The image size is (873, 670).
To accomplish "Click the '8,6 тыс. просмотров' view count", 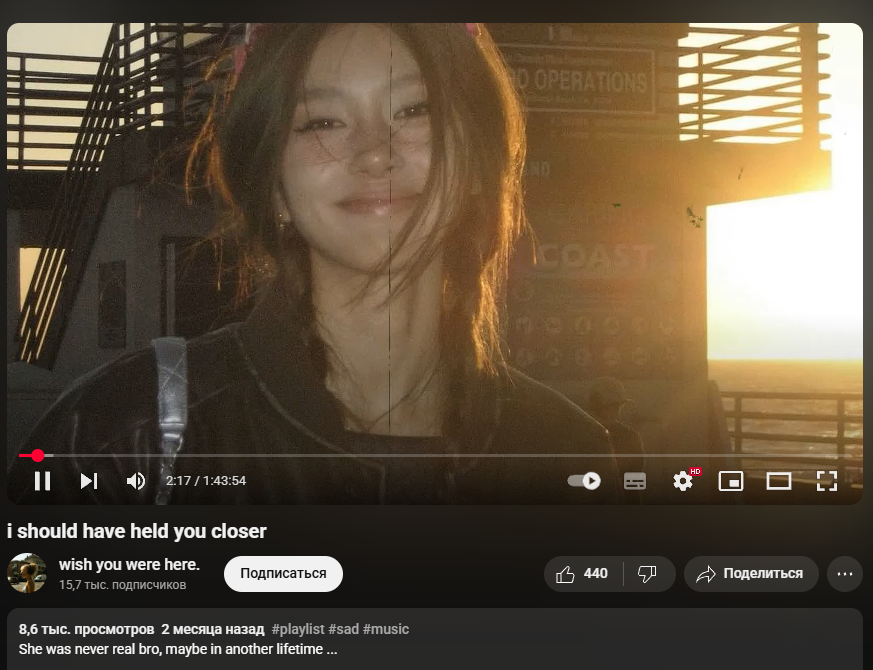I will (86, 629).
